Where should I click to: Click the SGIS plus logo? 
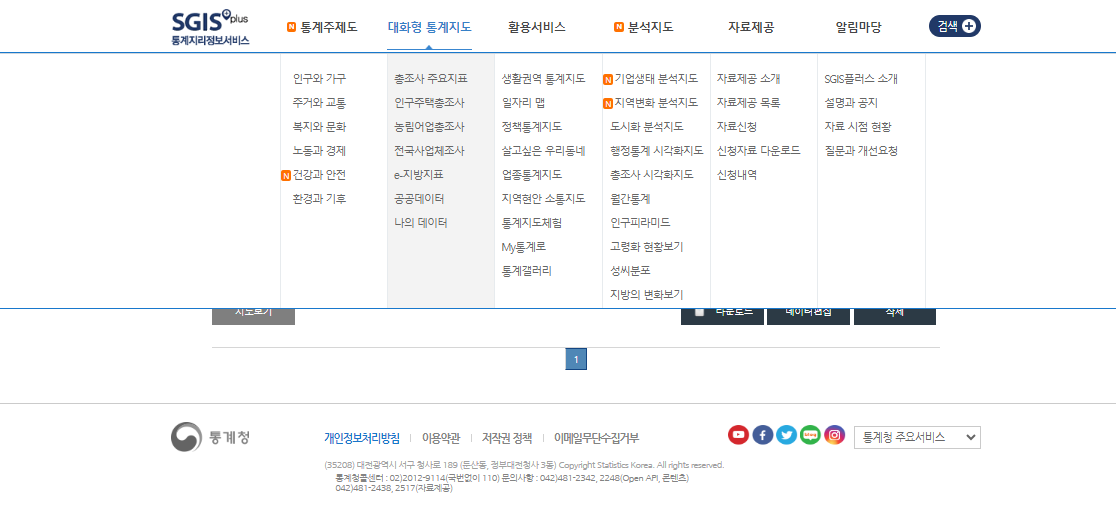(209, 27)
